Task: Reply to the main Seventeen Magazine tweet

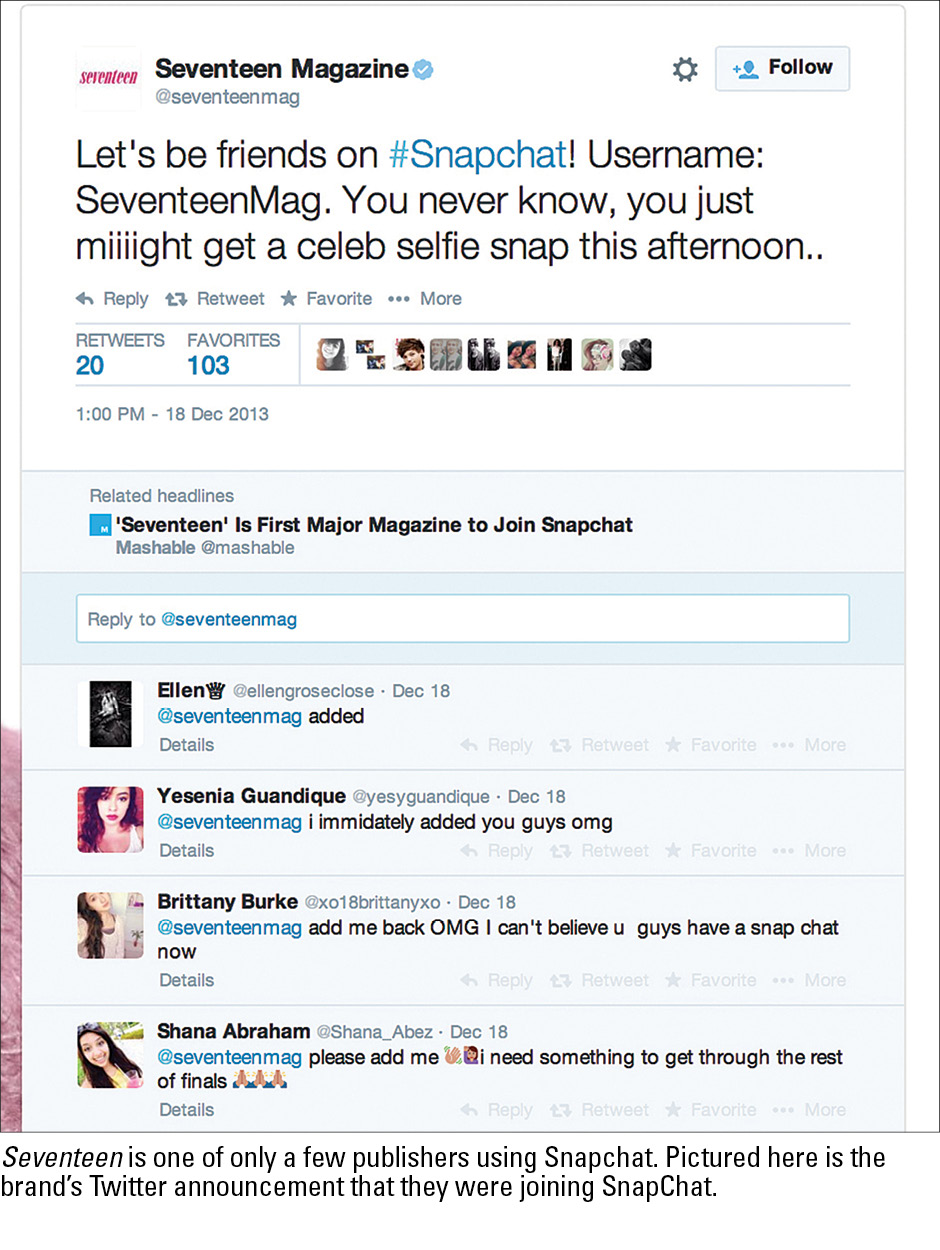Action: [112, 299]
